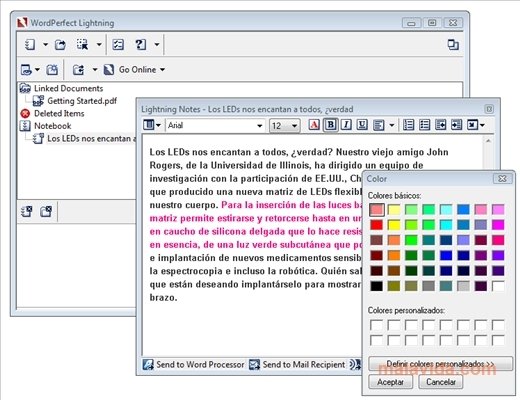
Task: Click the send folder icon beside Go Online
Action: 79,70
